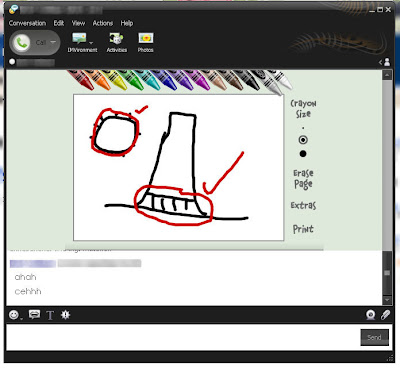Click the conversation scrollbar down arrow
400x369 pixels.
(387, 300)
